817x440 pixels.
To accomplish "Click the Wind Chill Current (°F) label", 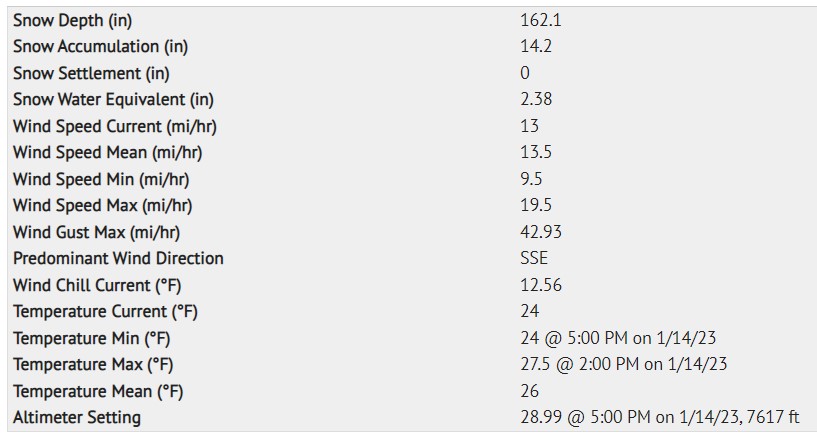I will (x=97, y=285).
